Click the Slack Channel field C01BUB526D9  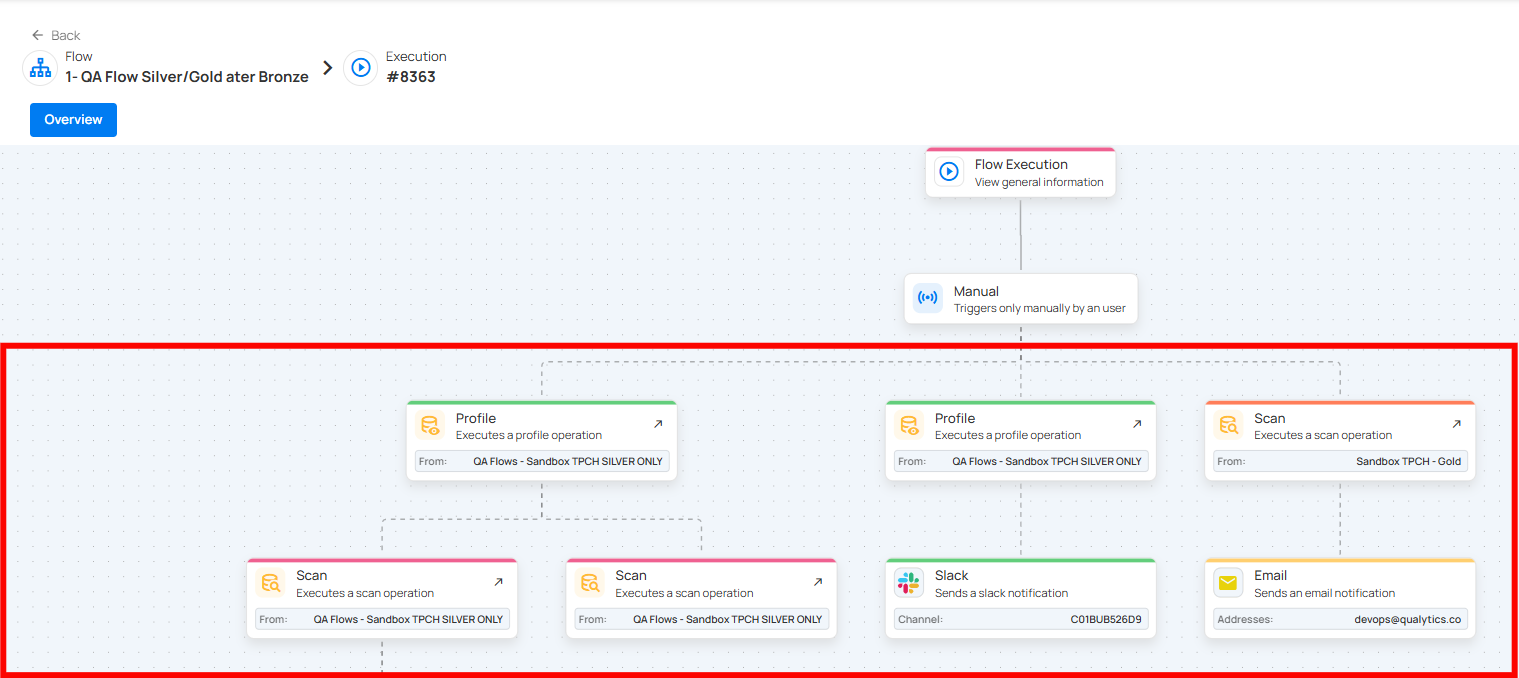coord(1020,620)
